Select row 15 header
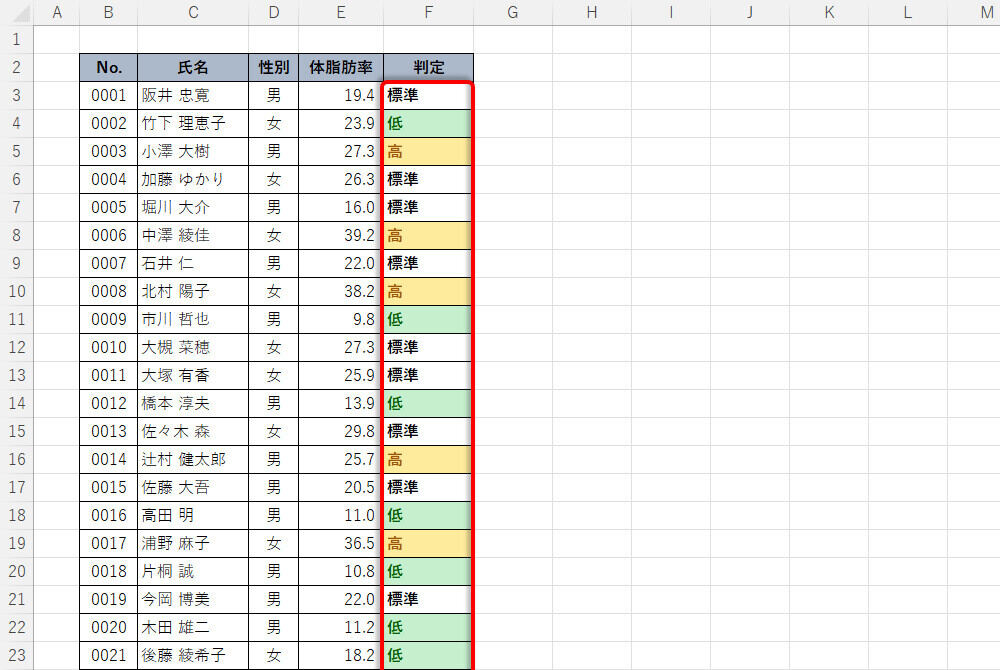Viewport: 1000px width, 670px height. coord(17,432)
